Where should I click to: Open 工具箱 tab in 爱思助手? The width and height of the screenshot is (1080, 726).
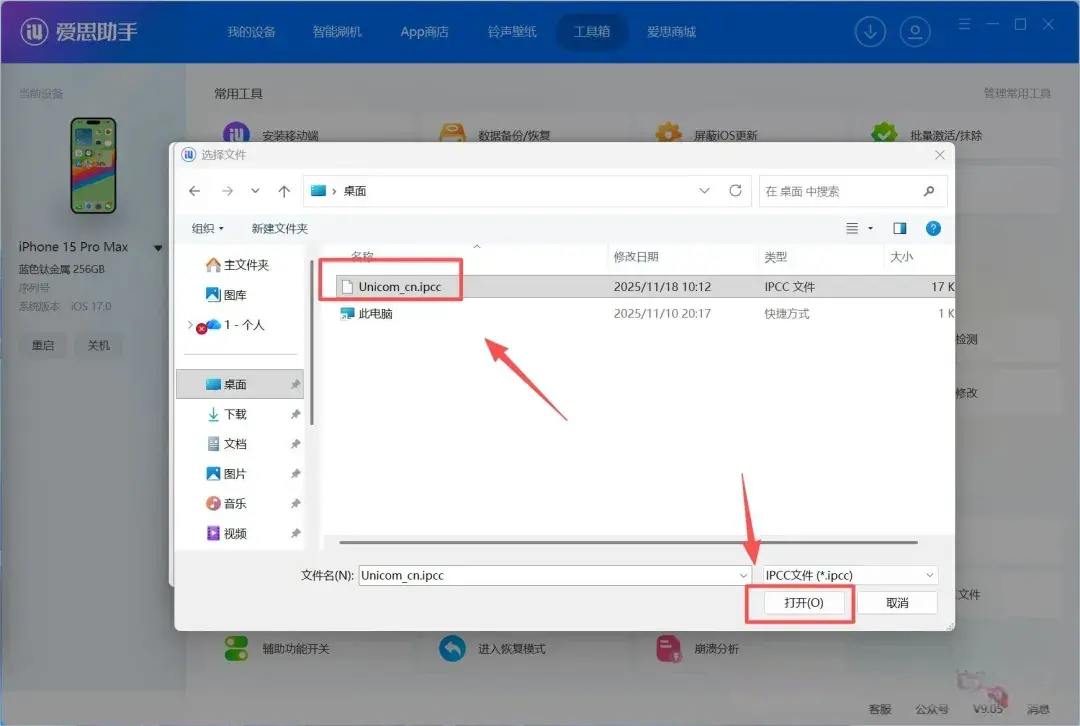pyautogui.click(x=592, y=32)
